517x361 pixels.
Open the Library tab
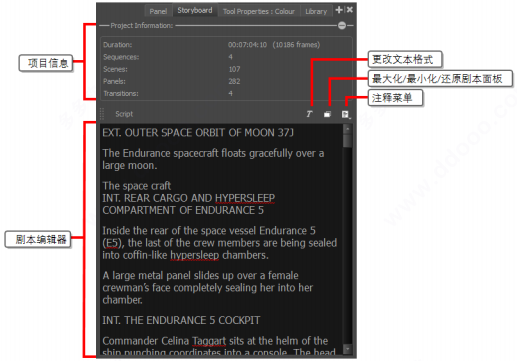tap(316, 11)
